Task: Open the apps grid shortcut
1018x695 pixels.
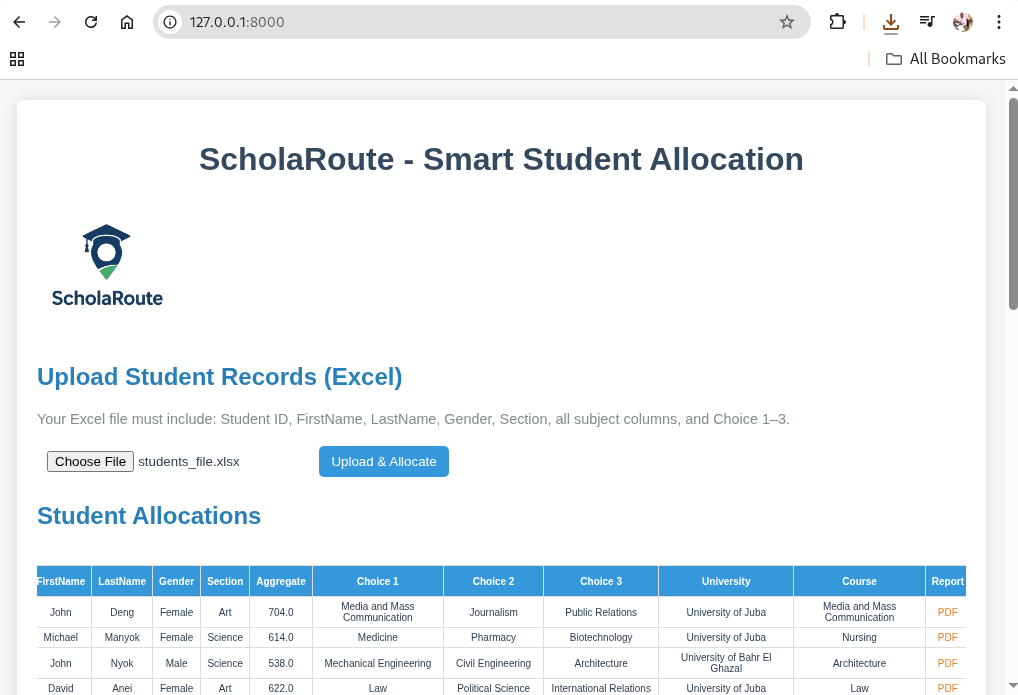Action: pos(18,59)
